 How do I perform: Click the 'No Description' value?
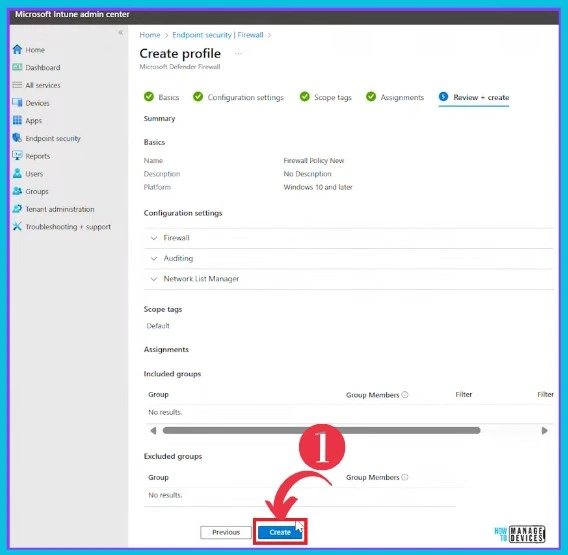pos(307,174)
